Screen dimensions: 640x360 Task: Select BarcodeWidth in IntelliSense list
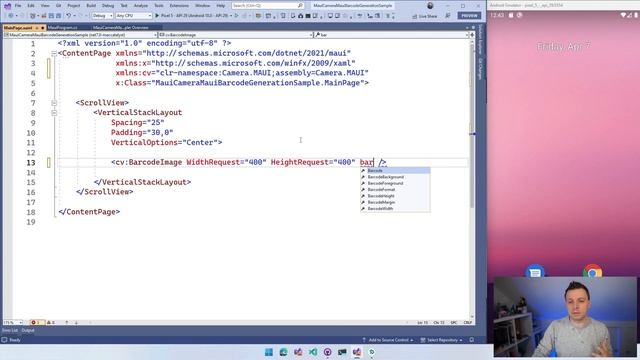click(x=395, y=209)
